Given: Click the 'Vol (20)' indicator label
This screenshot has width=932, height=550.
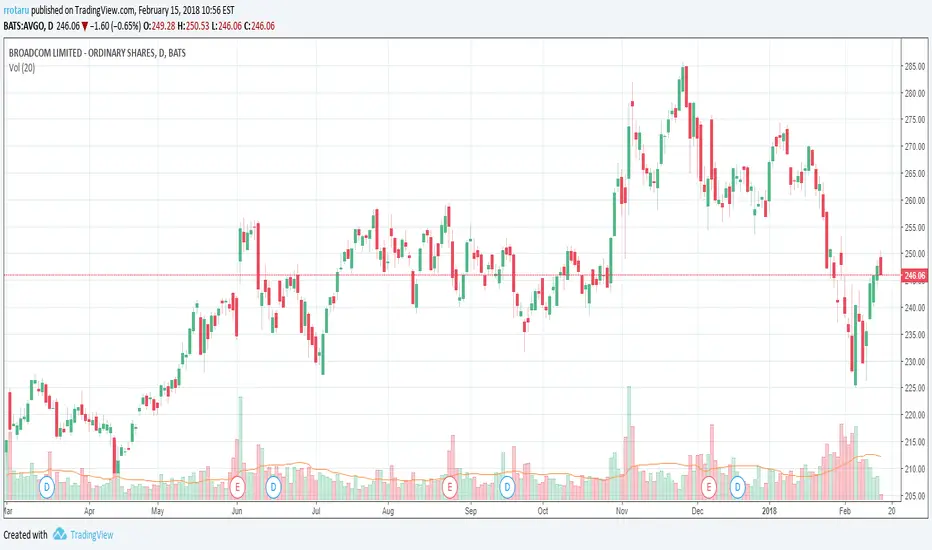Looking at the screenshot, I should tap(22, 68).
